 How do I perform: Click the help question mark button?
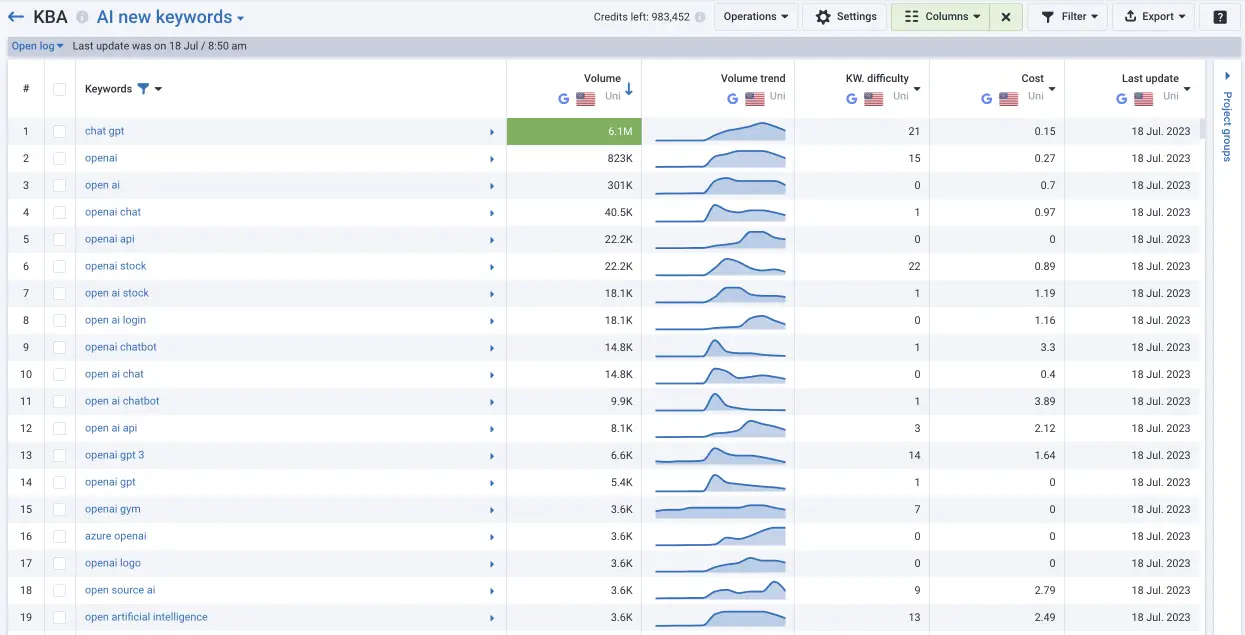(1220, 17)
